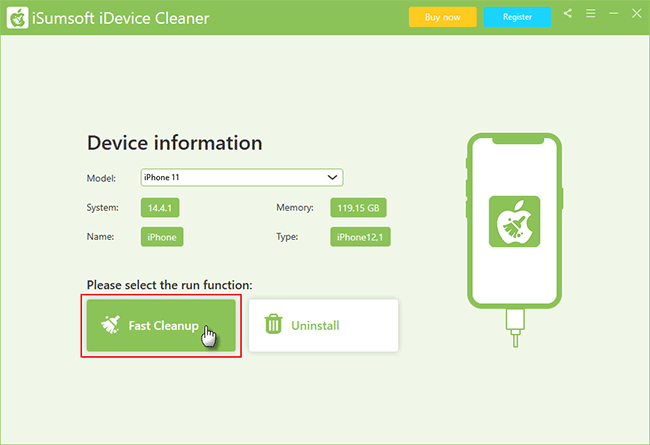Click the Register button
Image resolution: width=650 pixels, height=445 pixels.
(517, 17)
